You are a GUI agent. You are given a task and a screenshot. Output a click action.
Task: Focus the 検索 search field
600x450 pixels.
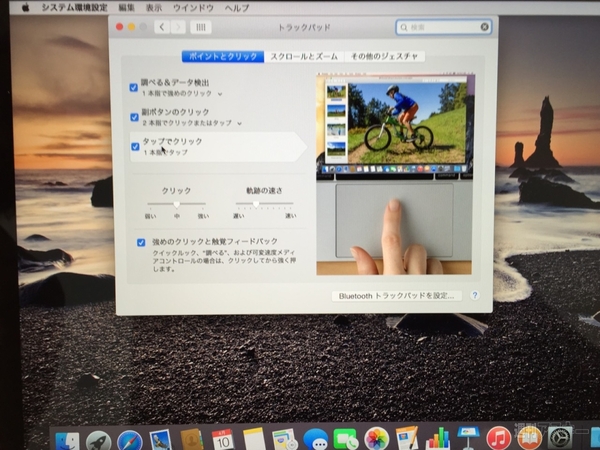[443, 27]
